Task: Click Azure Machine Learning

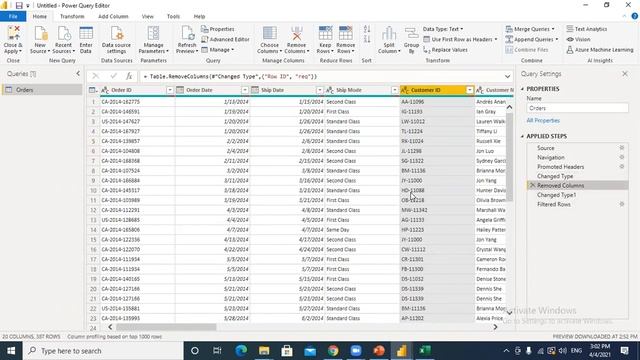Action: pos(600,50)
